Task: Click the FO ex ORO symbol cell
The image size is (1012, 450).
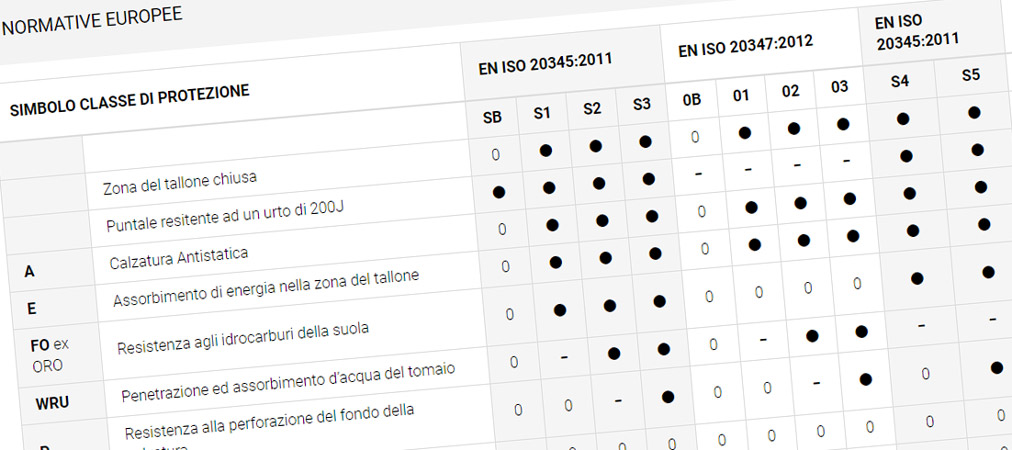Action: pyautogui.click(x=50, y=354)
